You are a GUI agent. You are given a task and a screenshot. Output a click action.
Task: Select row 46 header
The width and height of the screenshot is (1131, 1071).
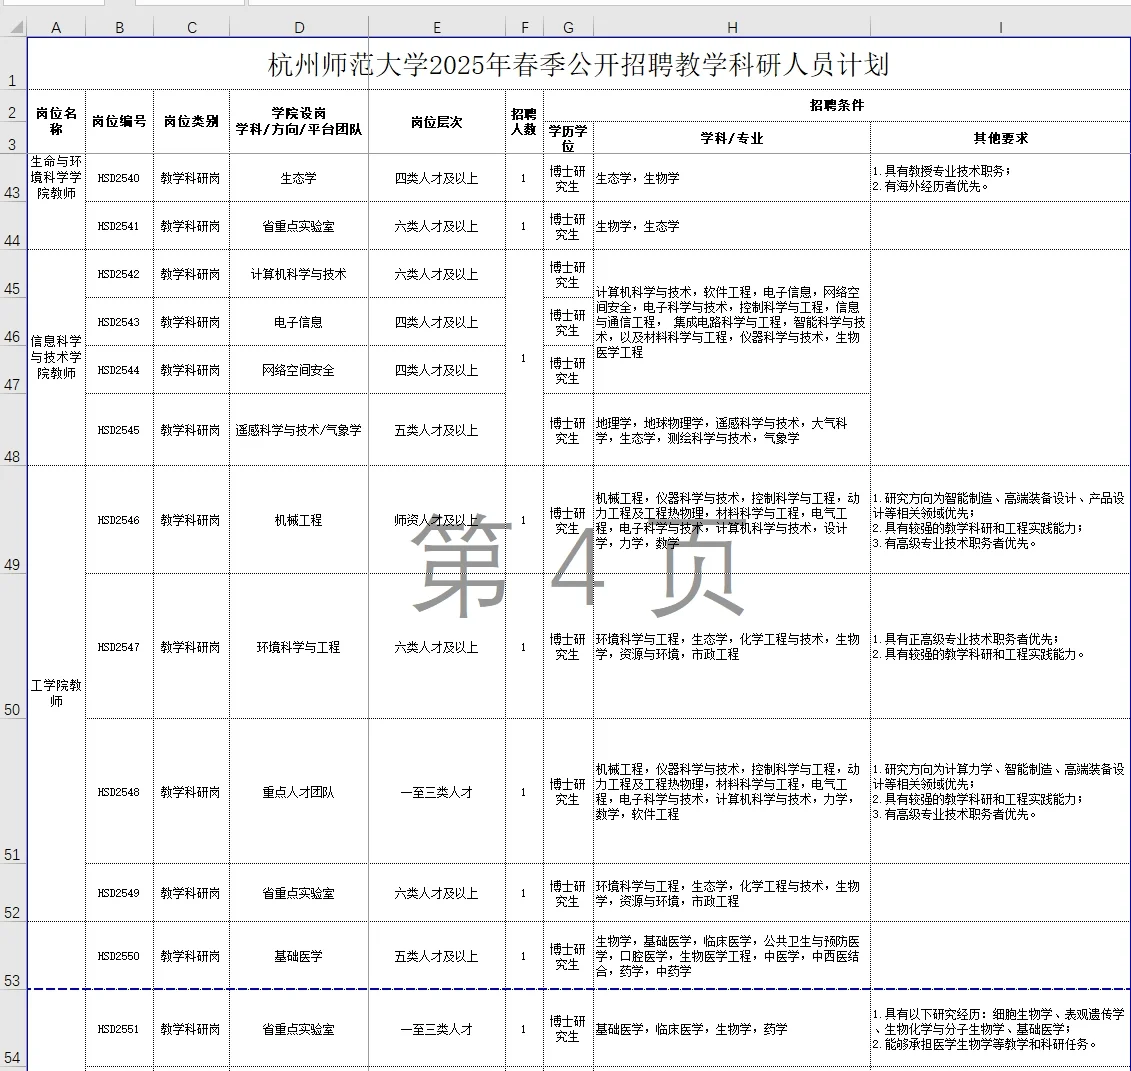tap(13, 322)
